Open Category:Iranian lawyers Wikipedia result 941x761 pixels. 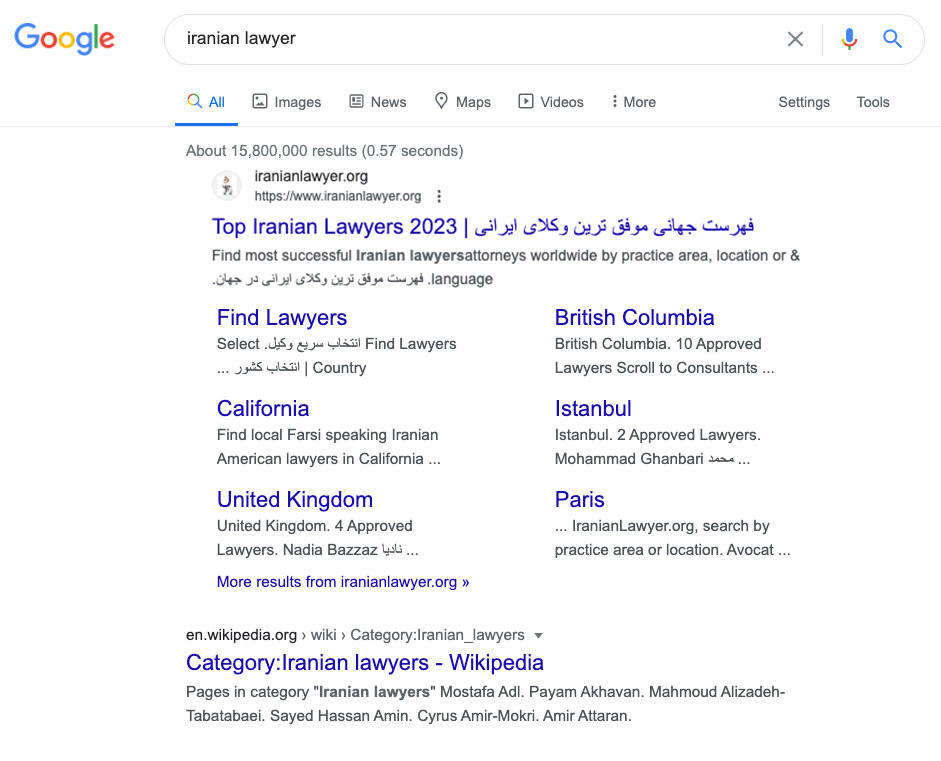pos(365,663)
